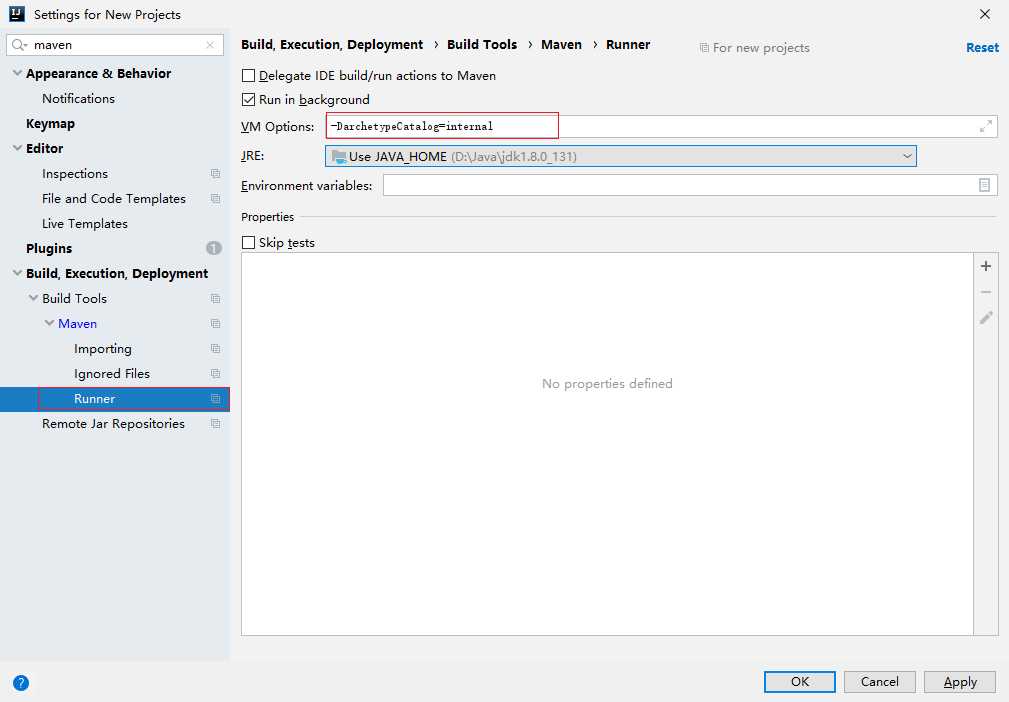Screen dimensions: 1009x702
Task: Click project-level icon next to Ignored Files
Action: coord(216,374)
